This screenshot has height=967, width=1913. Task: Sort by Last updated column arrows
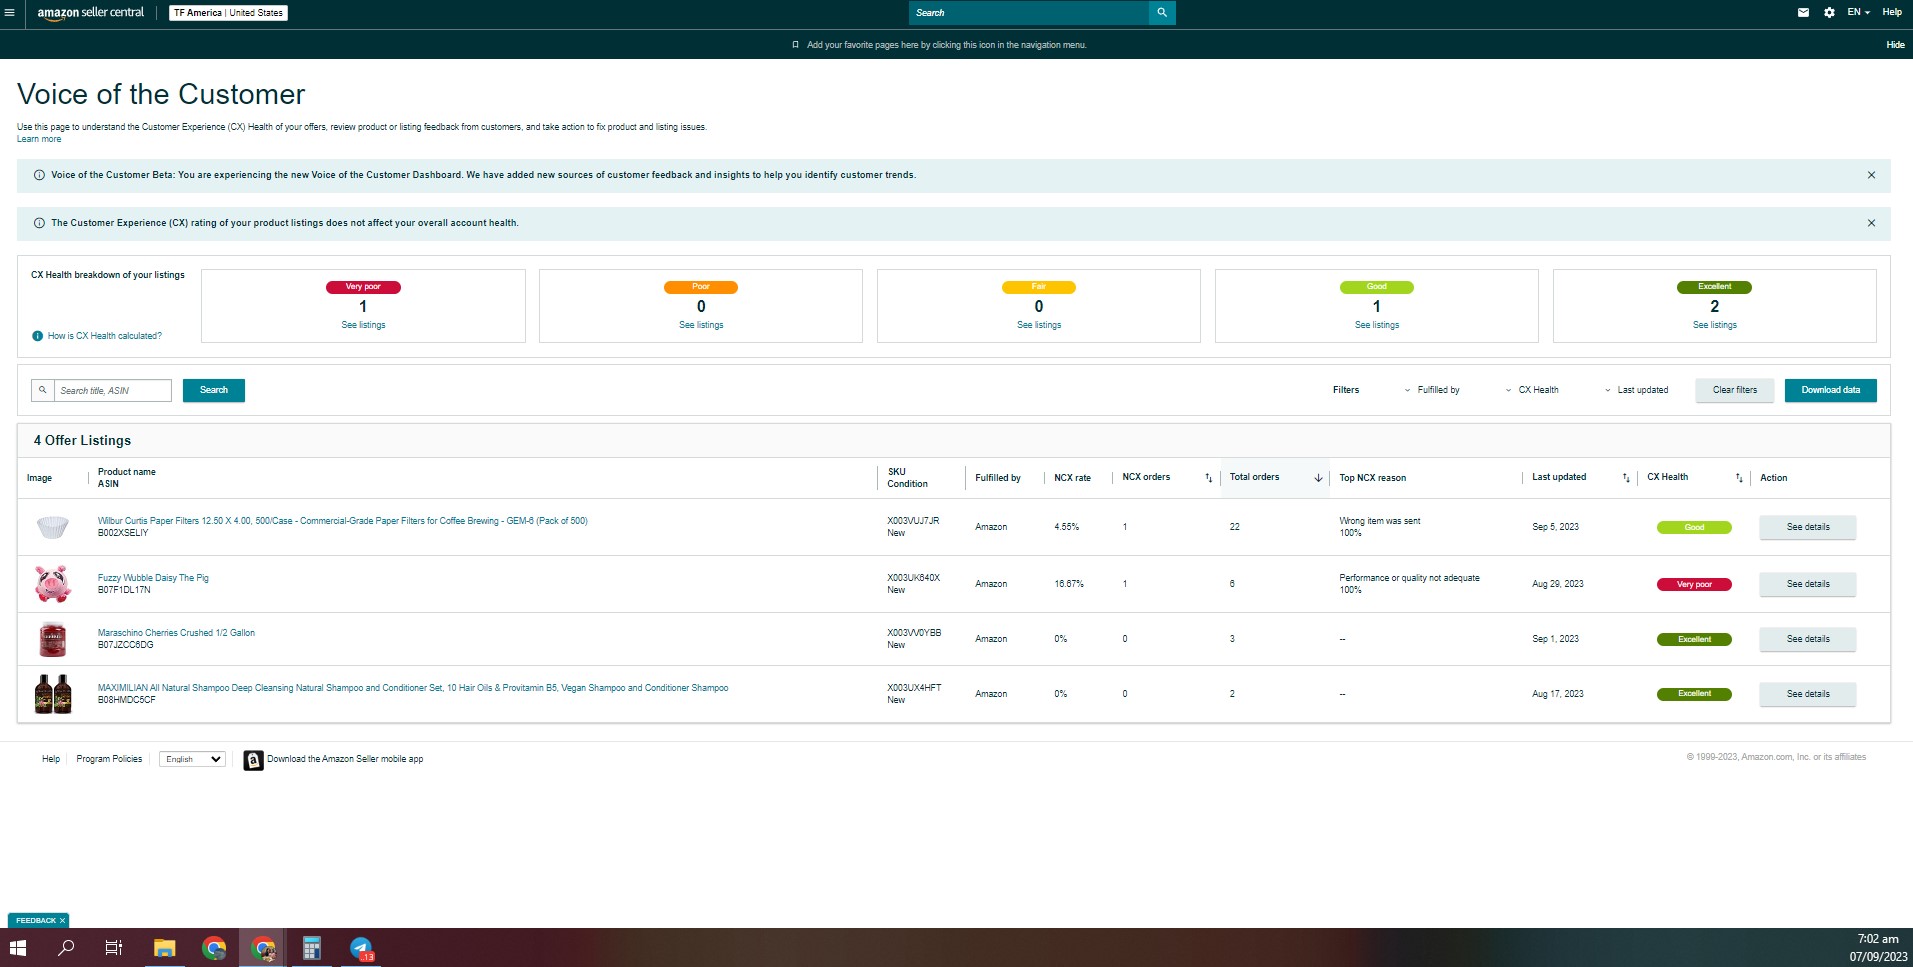(x=1626, y=478)
